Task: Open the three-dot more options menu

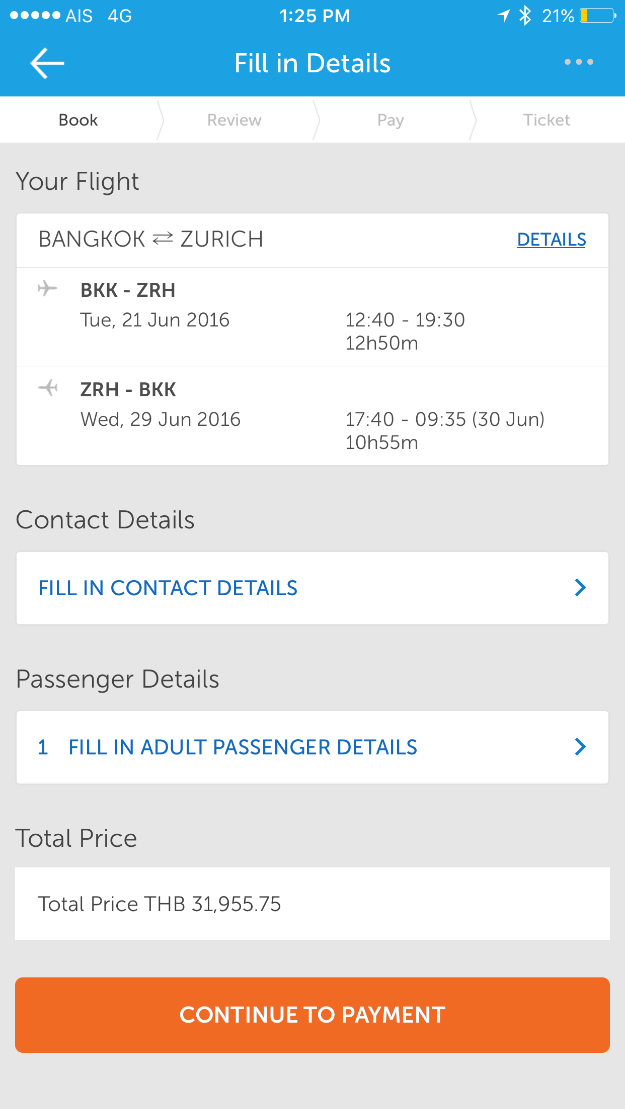Action: [x=578, y=62]
